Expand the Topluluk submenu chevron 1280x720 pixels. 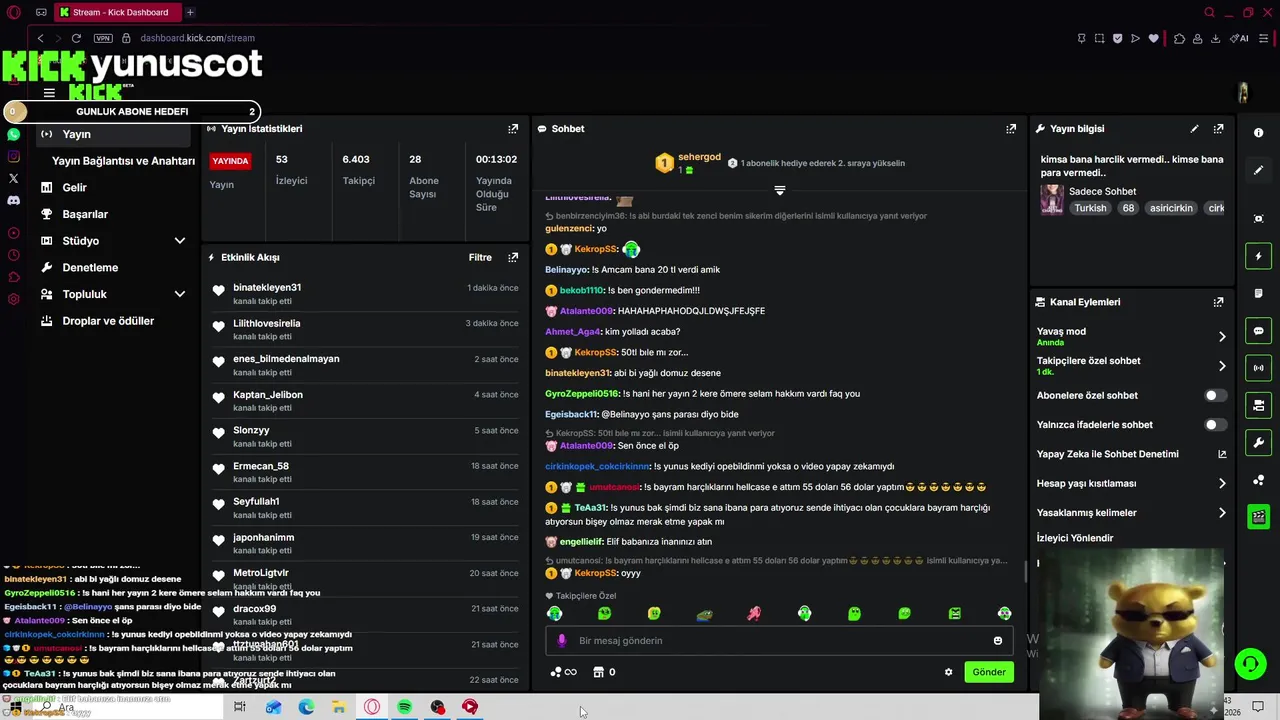(x=180, y=294)
